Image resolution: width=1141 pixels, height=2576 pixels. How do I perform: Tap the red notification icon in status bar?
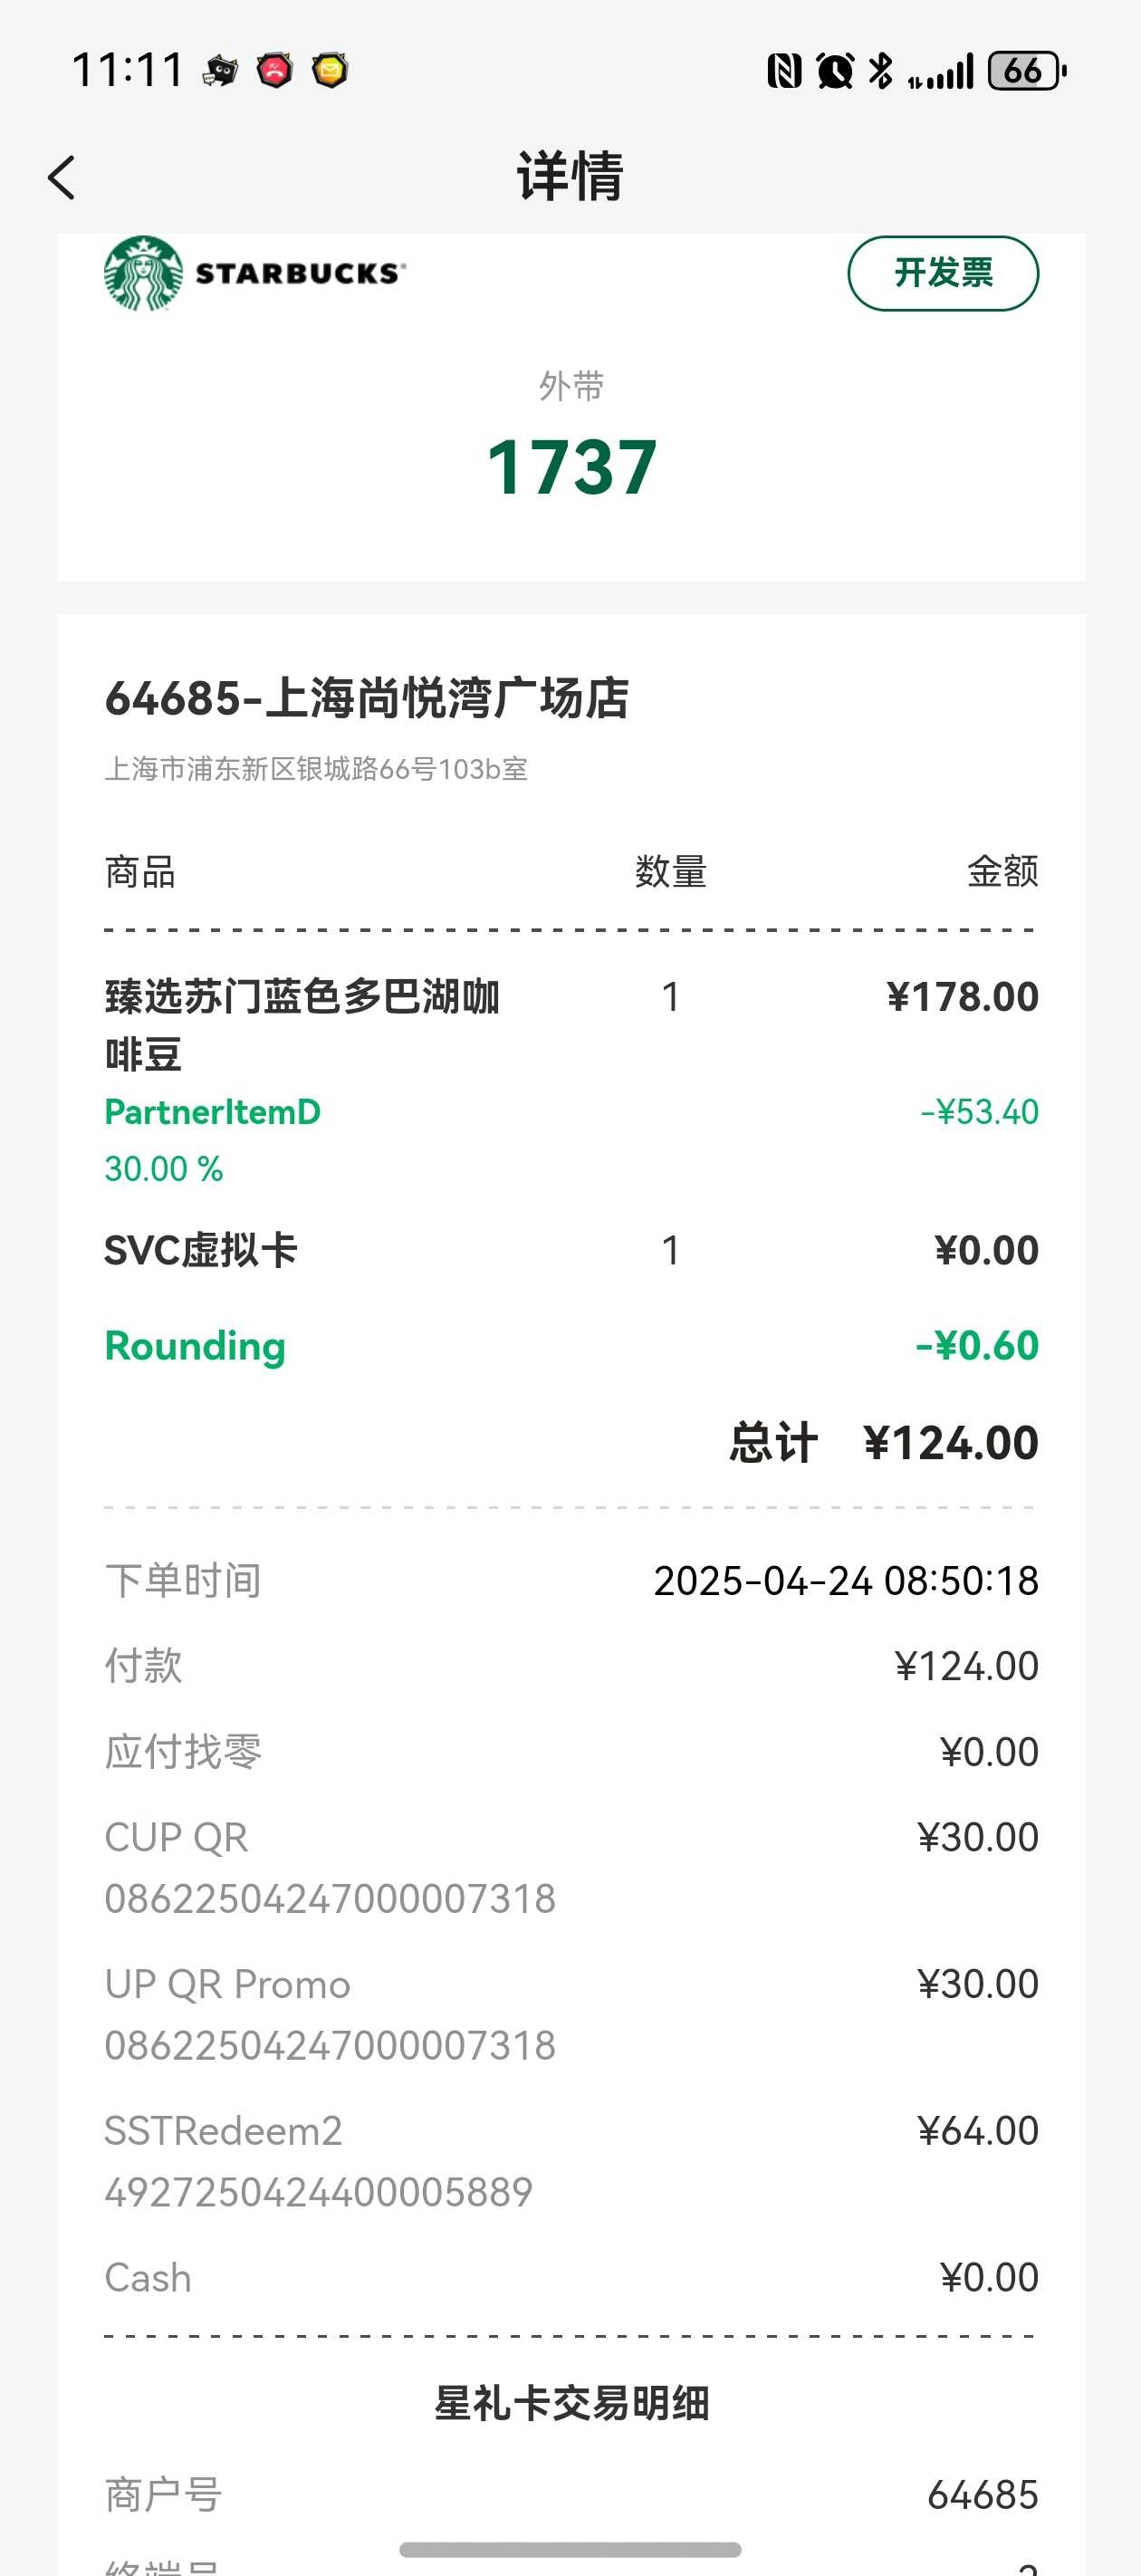point(275,70)
